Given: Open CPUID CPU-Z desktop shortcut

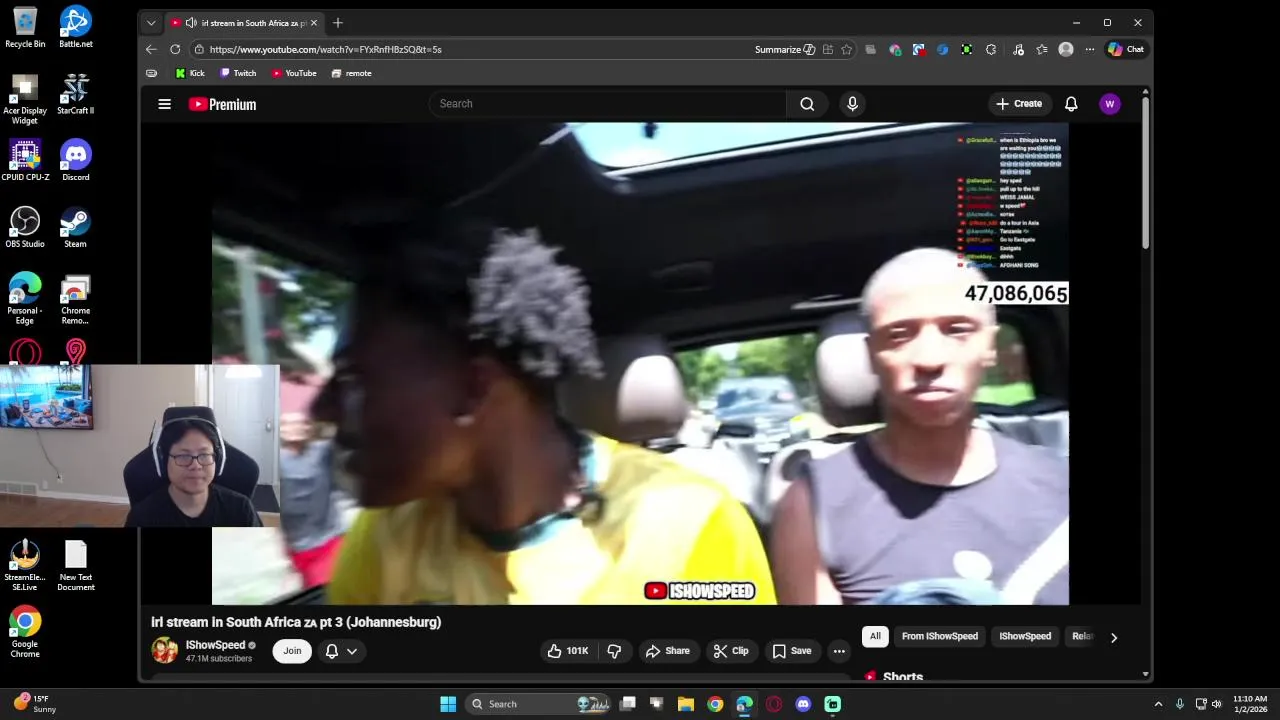Looking at the screenshot, I should tap(25, 160).
